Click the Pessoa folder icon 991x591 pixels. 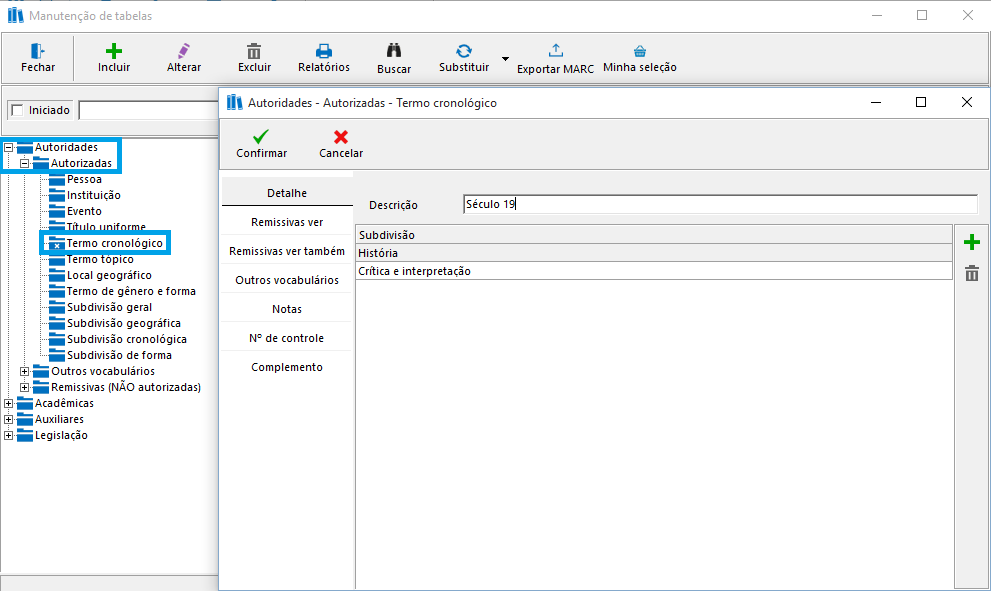[58, 180]
